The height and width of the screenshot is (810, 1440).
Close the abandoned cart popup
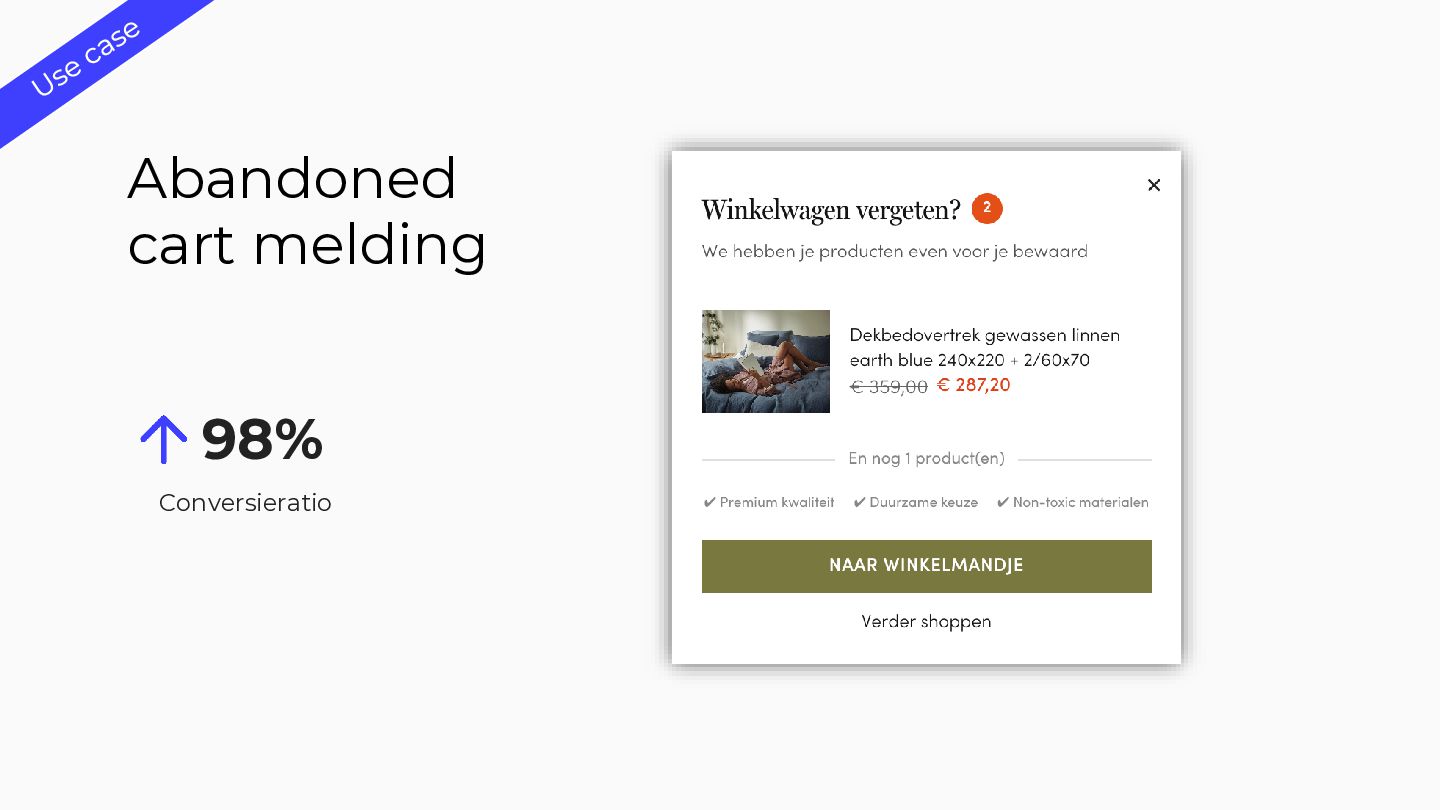click(1154, 185)
